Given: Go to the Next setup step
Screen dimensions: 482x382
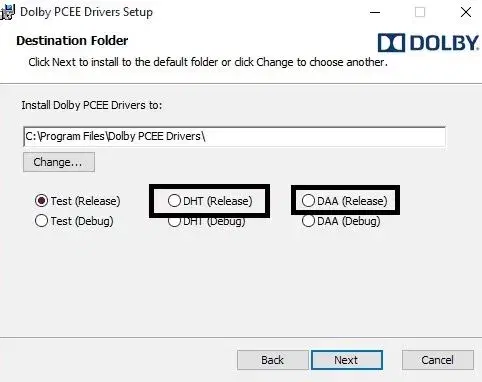Looking at the screenshot, I should point(347,360).
